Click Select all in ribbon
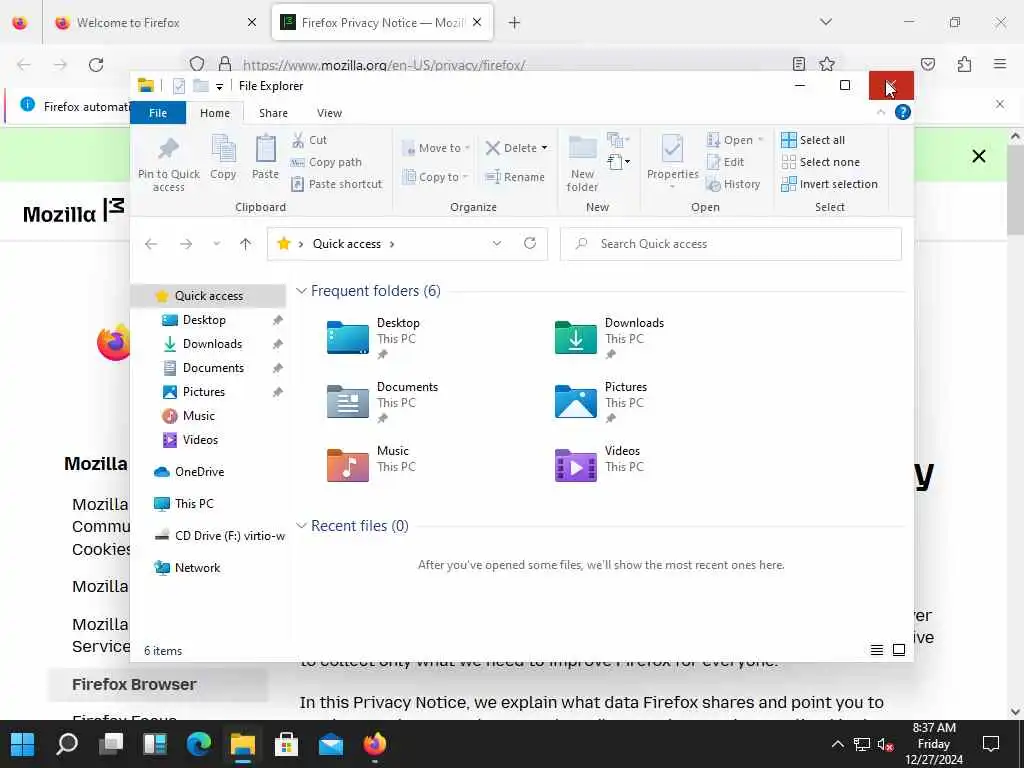The height and width of the screenshot is (768, 1024). (x=813, y=140)
